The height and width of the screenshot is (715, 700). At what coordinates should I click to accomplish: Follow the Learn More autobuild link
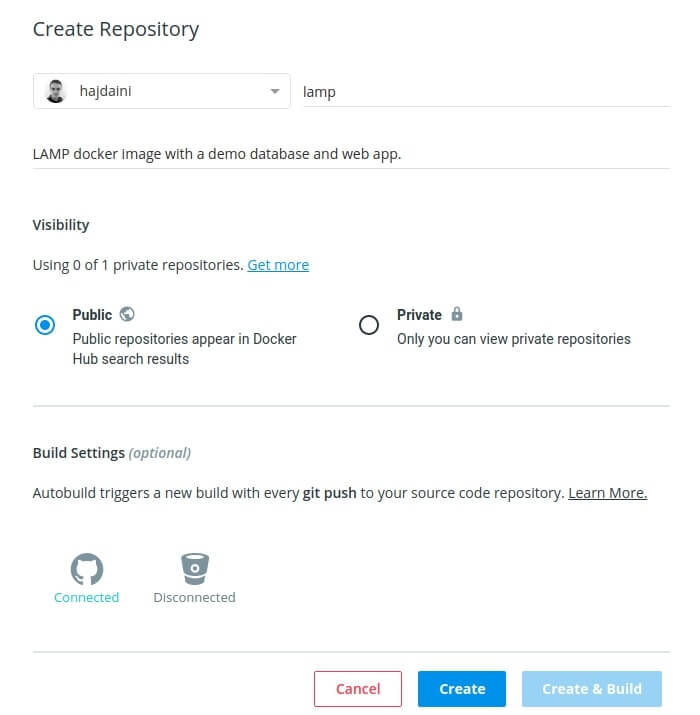607,493
